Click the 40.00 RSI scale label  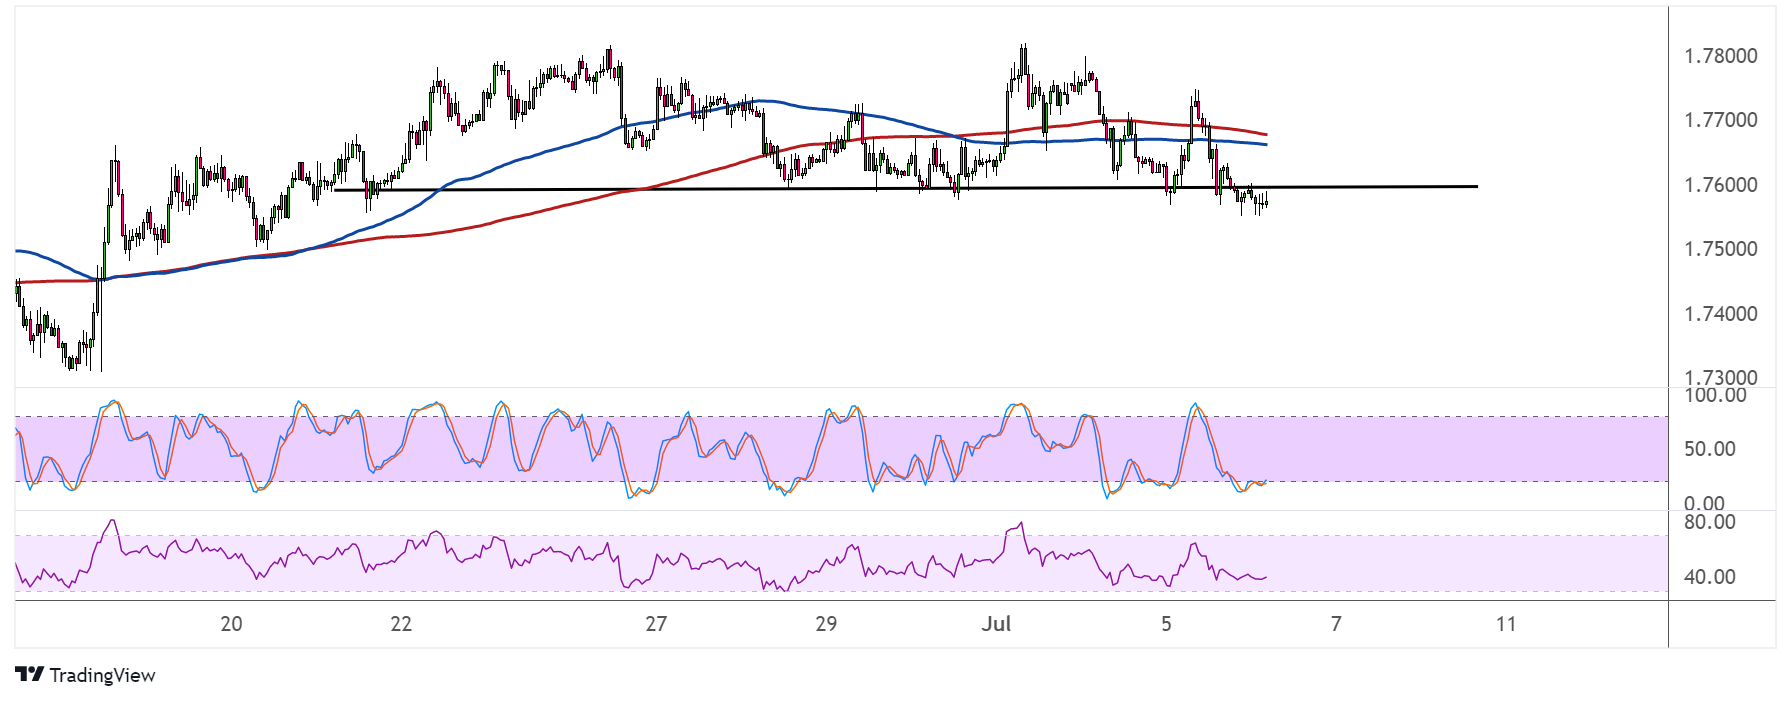coord(1710,577)
